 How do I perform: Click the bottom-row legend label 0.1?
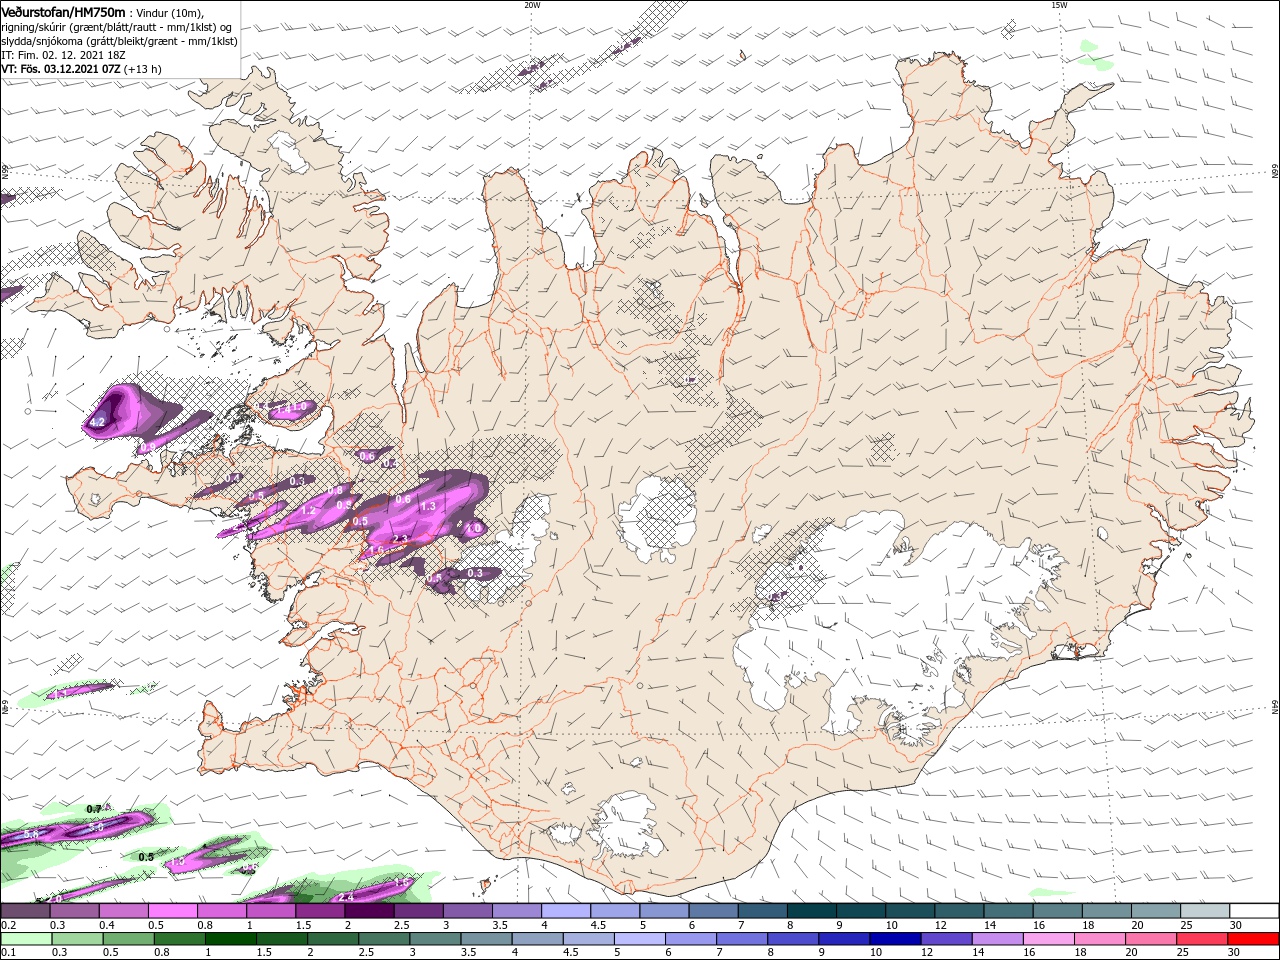click(x=8, y=953)
